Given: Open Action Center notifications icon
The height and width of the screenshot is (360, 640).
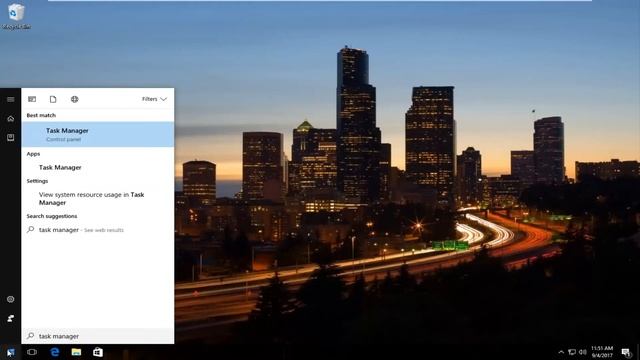Looking at the screenshot, I should 627,352.
